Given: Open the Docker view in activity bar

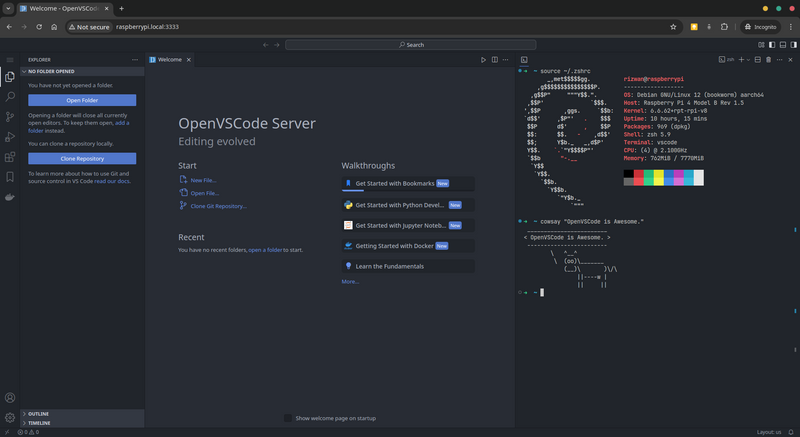Looking at the screenshot, I should tap(10, 197).
